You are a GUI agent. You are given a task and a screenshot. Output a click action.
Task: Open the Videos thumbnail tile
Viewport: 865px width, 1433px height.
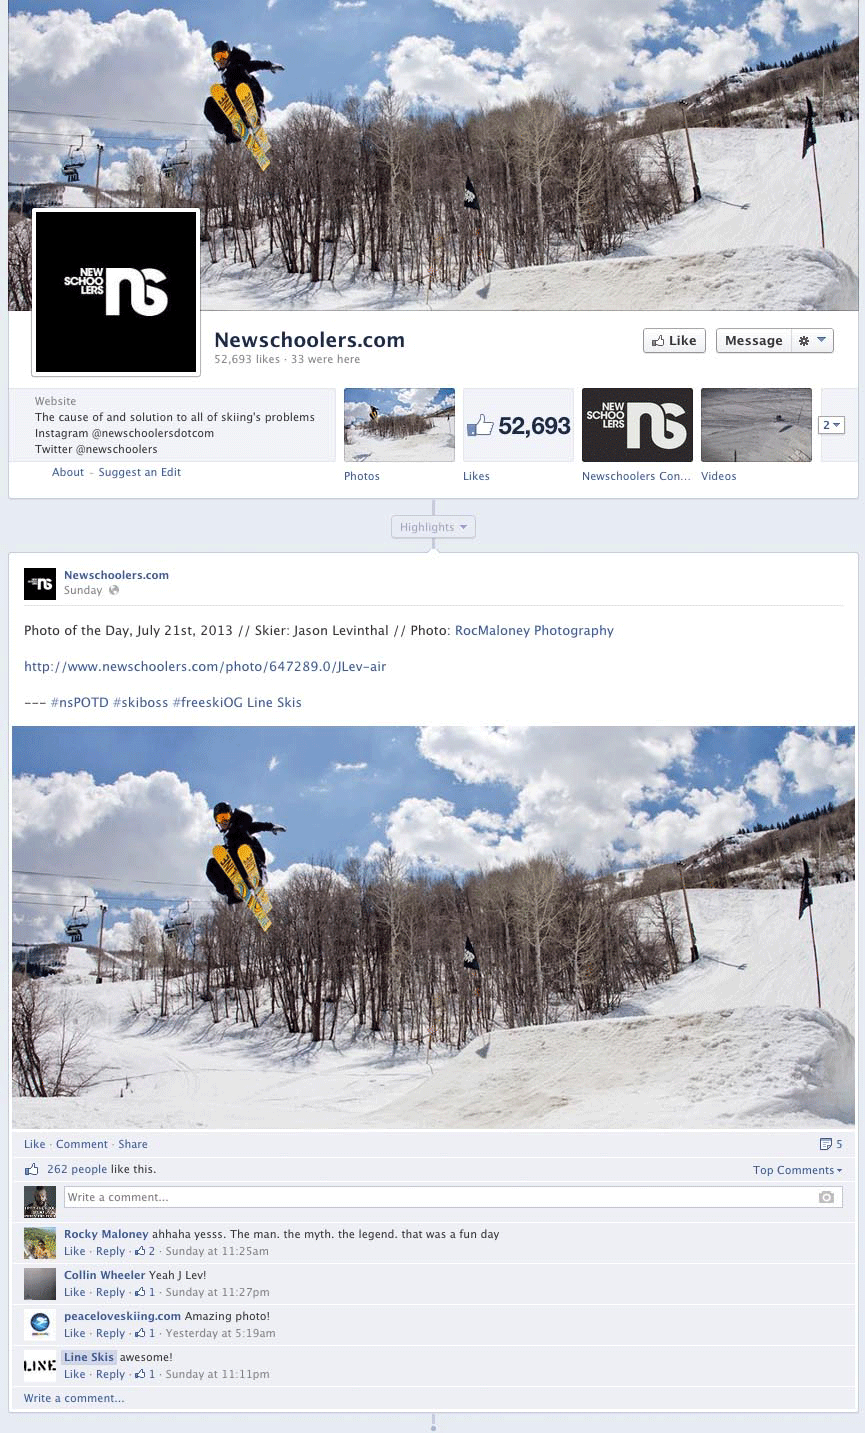[x=756, y=425]
